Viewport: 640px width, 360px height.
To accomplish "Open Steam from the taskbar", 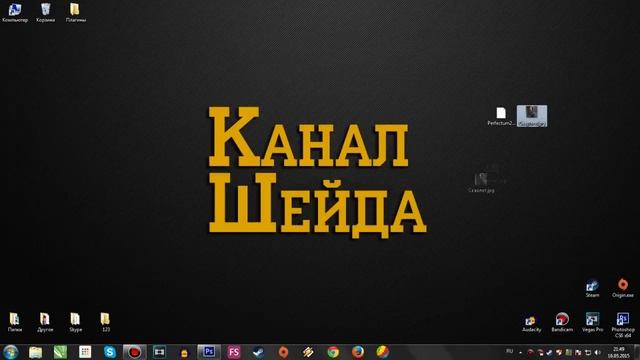I will pos(258,352).
